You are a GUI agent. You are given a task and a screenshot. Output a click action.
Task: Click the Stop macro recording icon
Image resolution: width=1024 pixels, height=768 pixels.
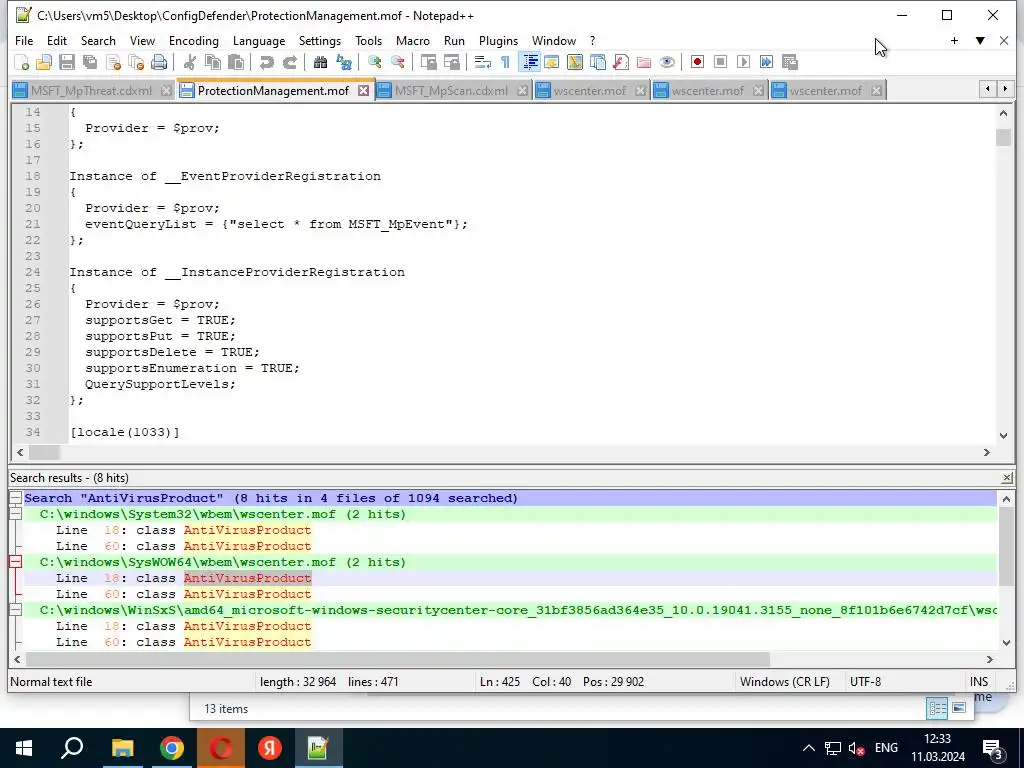[720, 62]
